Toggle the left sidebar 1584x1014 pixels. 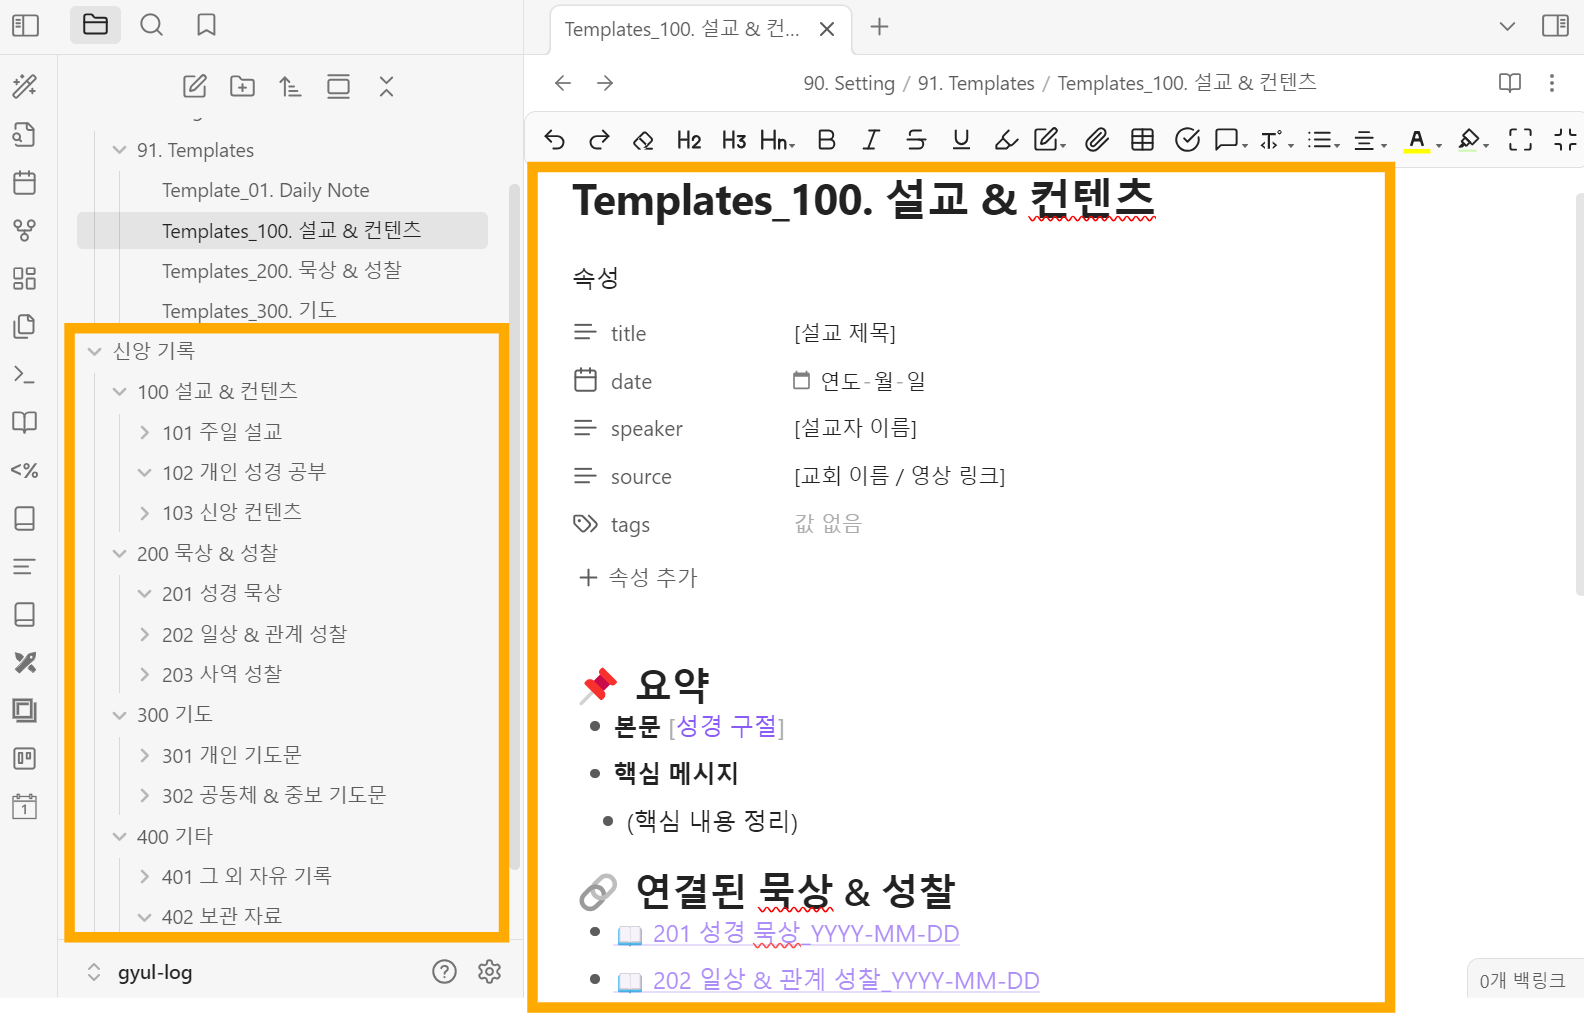coord(25,25)
